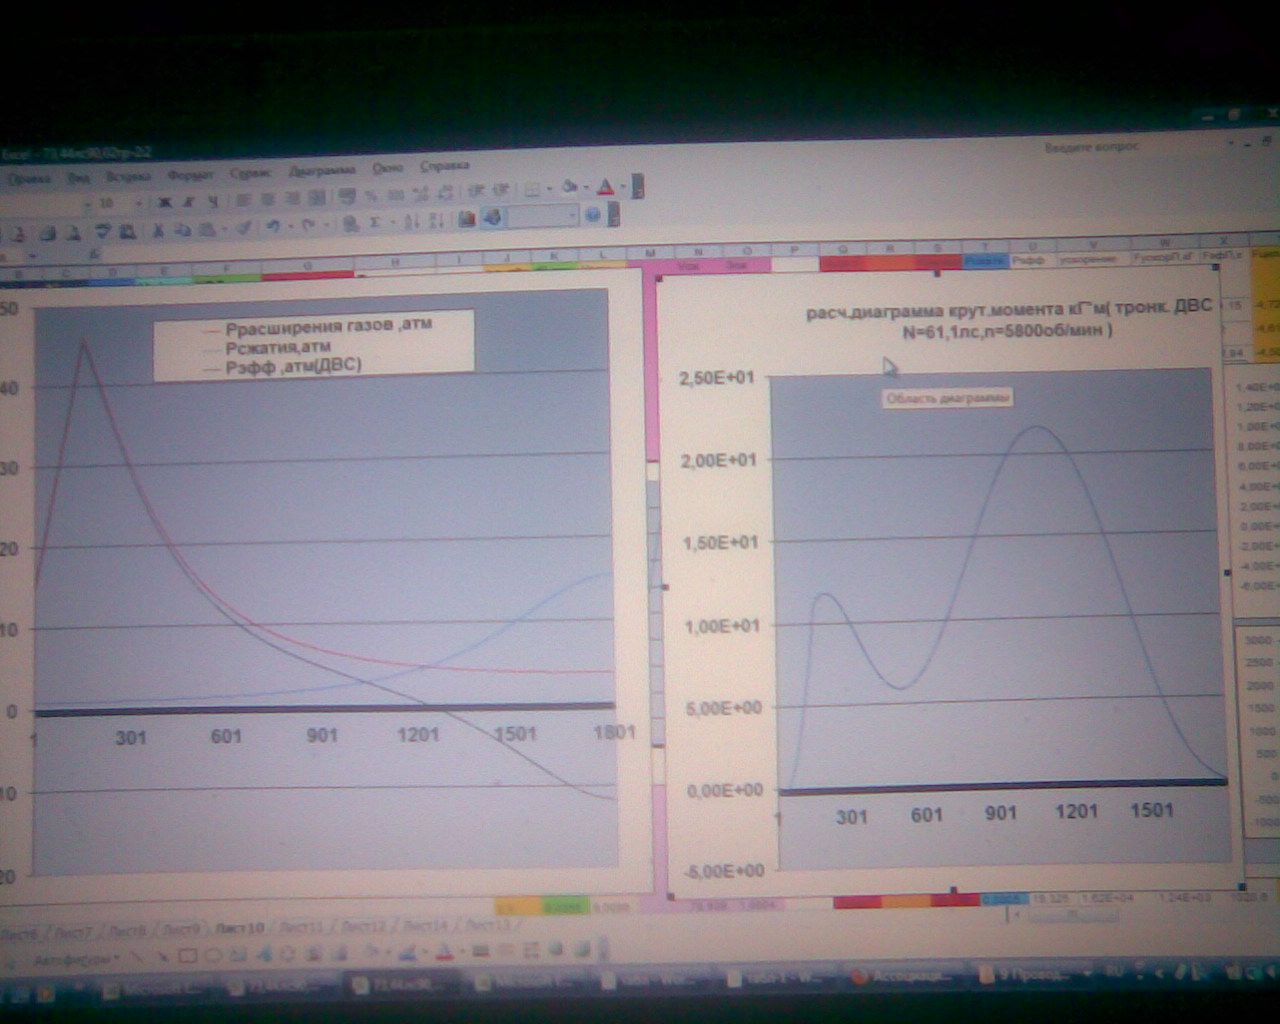Switch to the Лист11 sheet tab
This screenshot has height=1024, width=1280.
tap(300, 928)
